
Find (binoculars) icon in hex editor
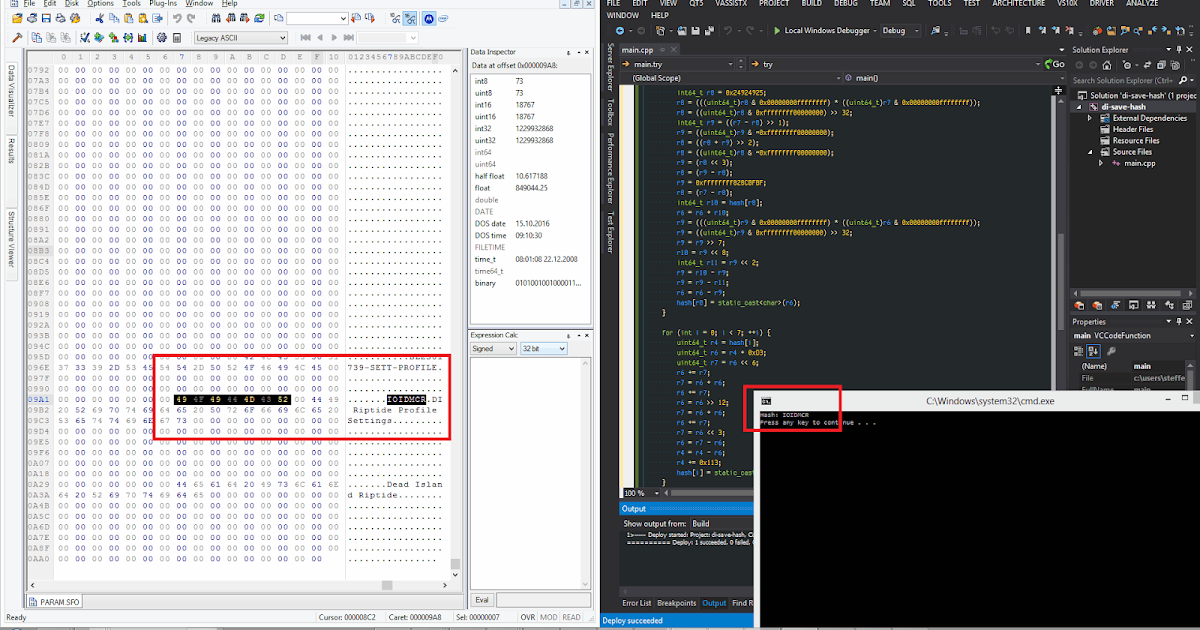pos(216,18)
